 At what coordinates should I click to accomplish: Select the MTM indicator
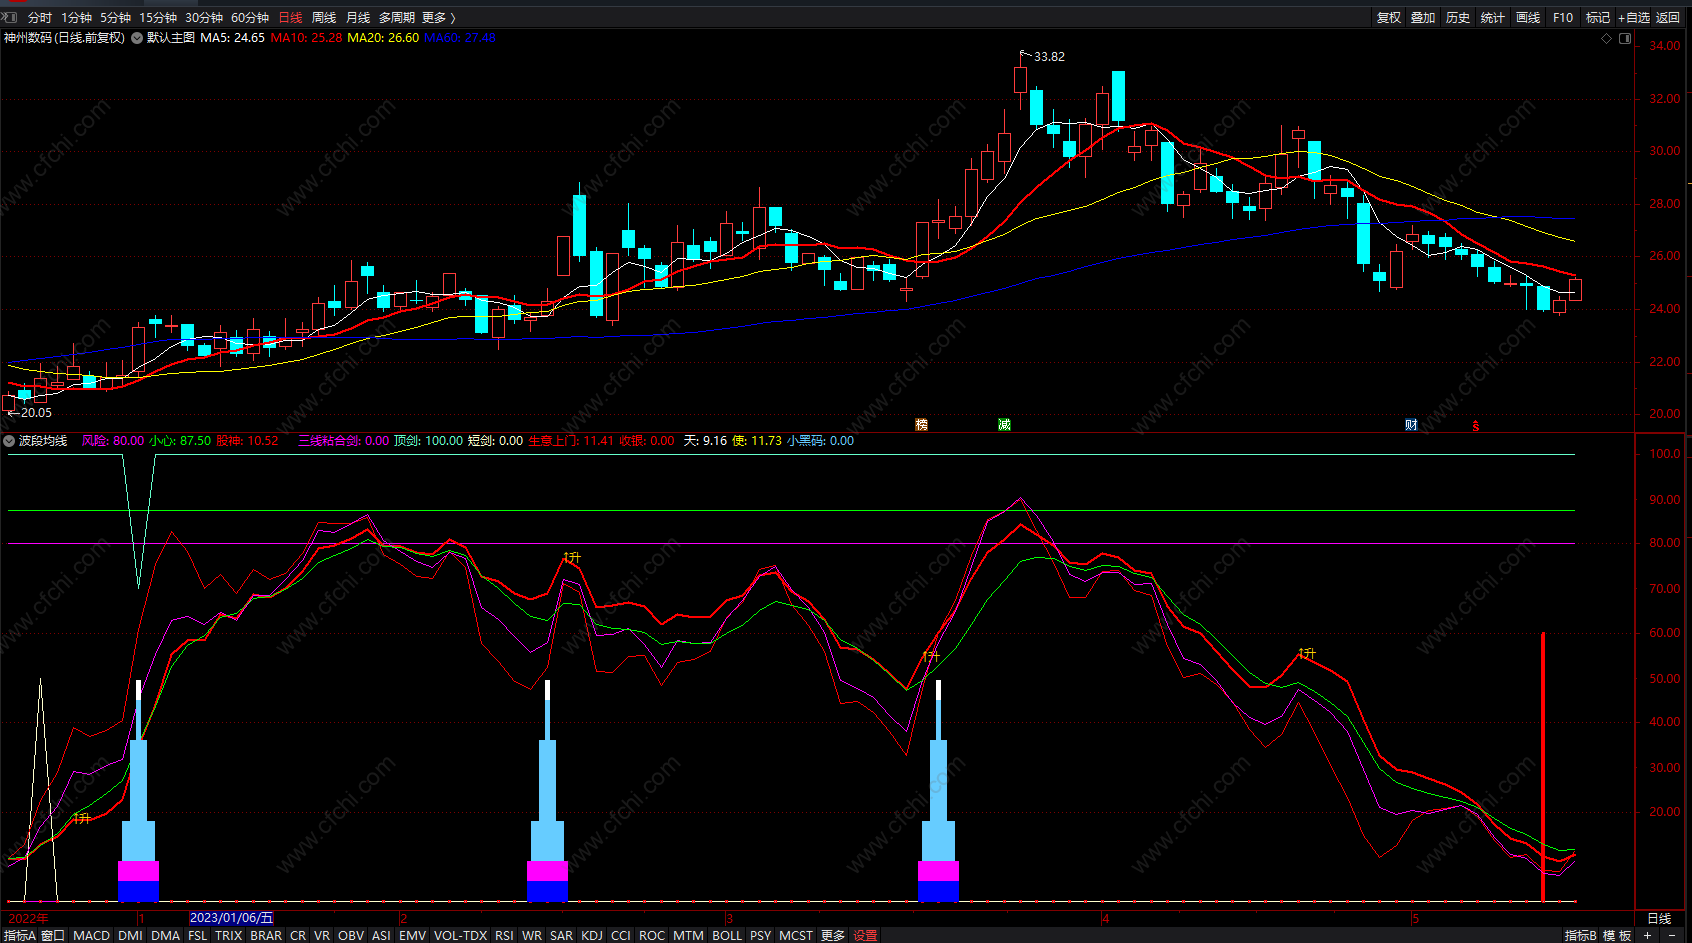688,936
